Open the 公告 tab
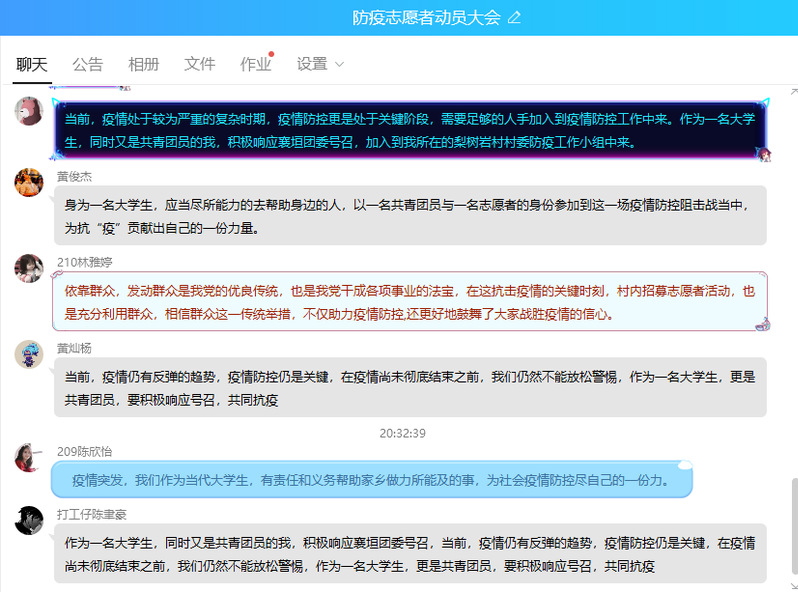This screenshot has height=592, width=798. [x=88, y=64]
